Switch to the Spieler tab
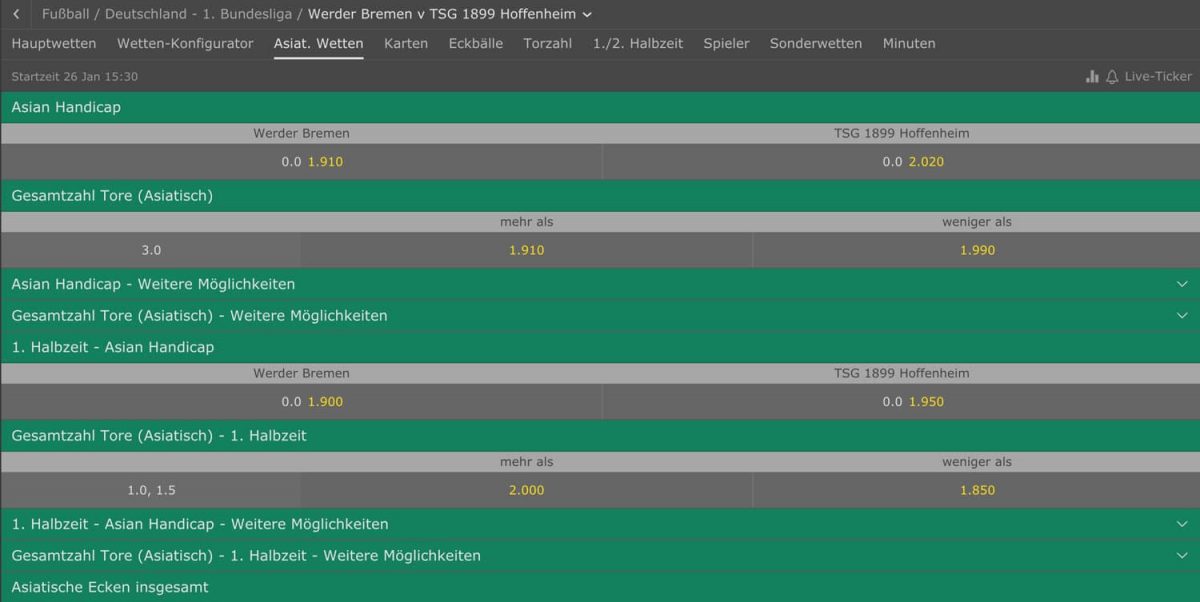1200x602 pixels. point(726,44)
